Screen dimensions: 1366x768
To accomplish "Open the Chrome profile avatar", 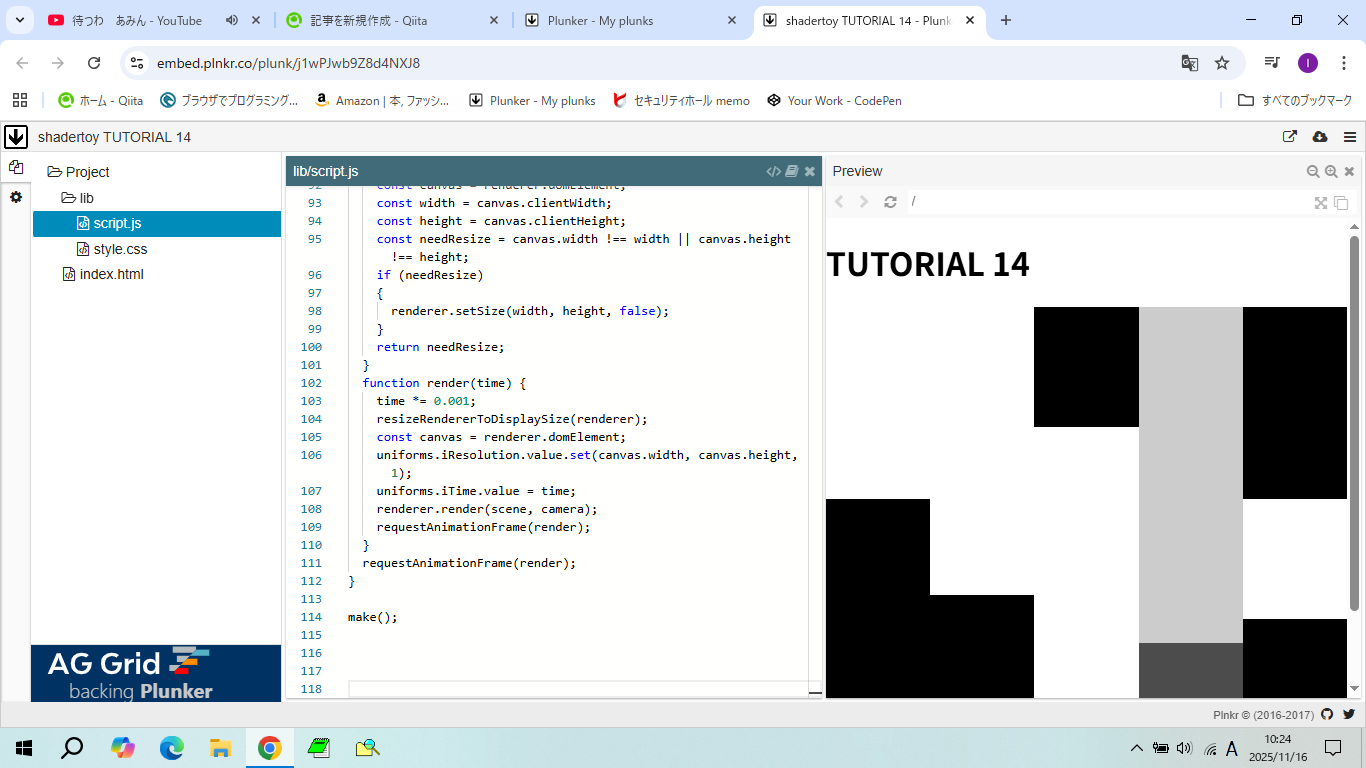I will (x=1308, y=63).
